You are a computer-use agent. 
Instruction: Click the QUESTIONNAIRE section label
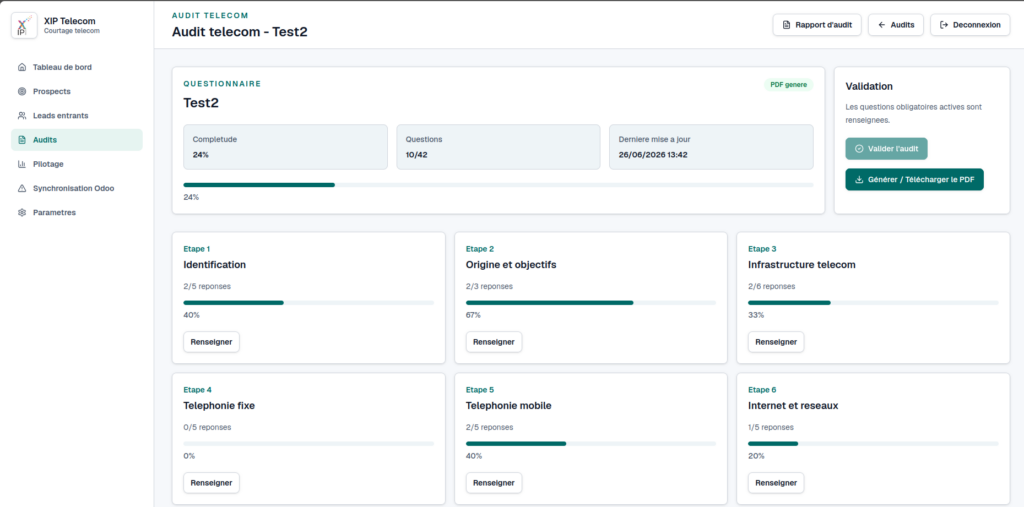[222, 84]
